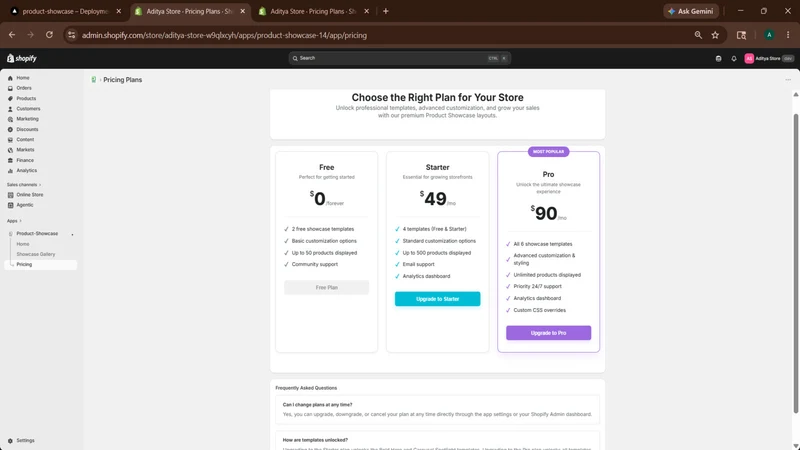Open the Customers person icon
The width and height of the screenshot is (800, 450).
coord(10,109)
